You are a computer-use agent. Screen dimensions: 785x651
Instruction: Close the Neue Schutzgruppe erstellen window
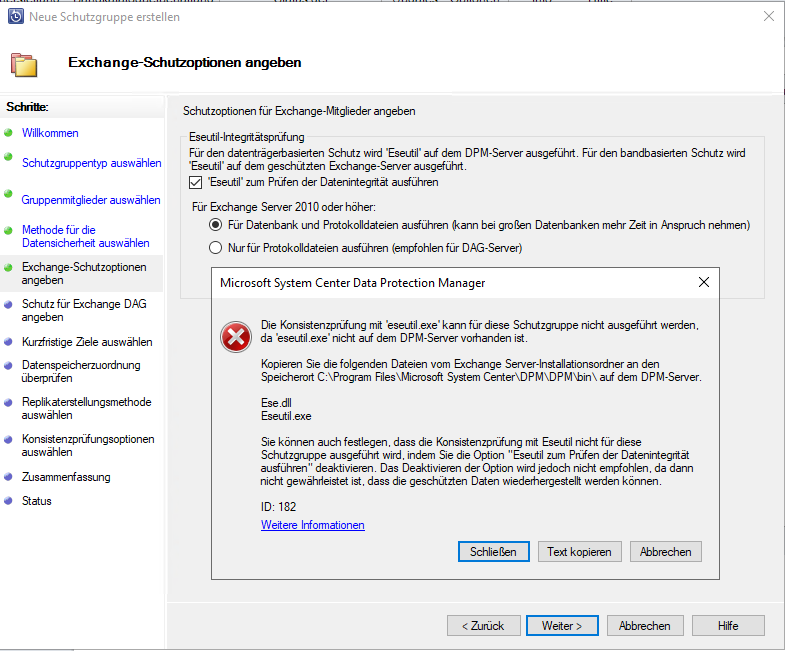[769, 17]
